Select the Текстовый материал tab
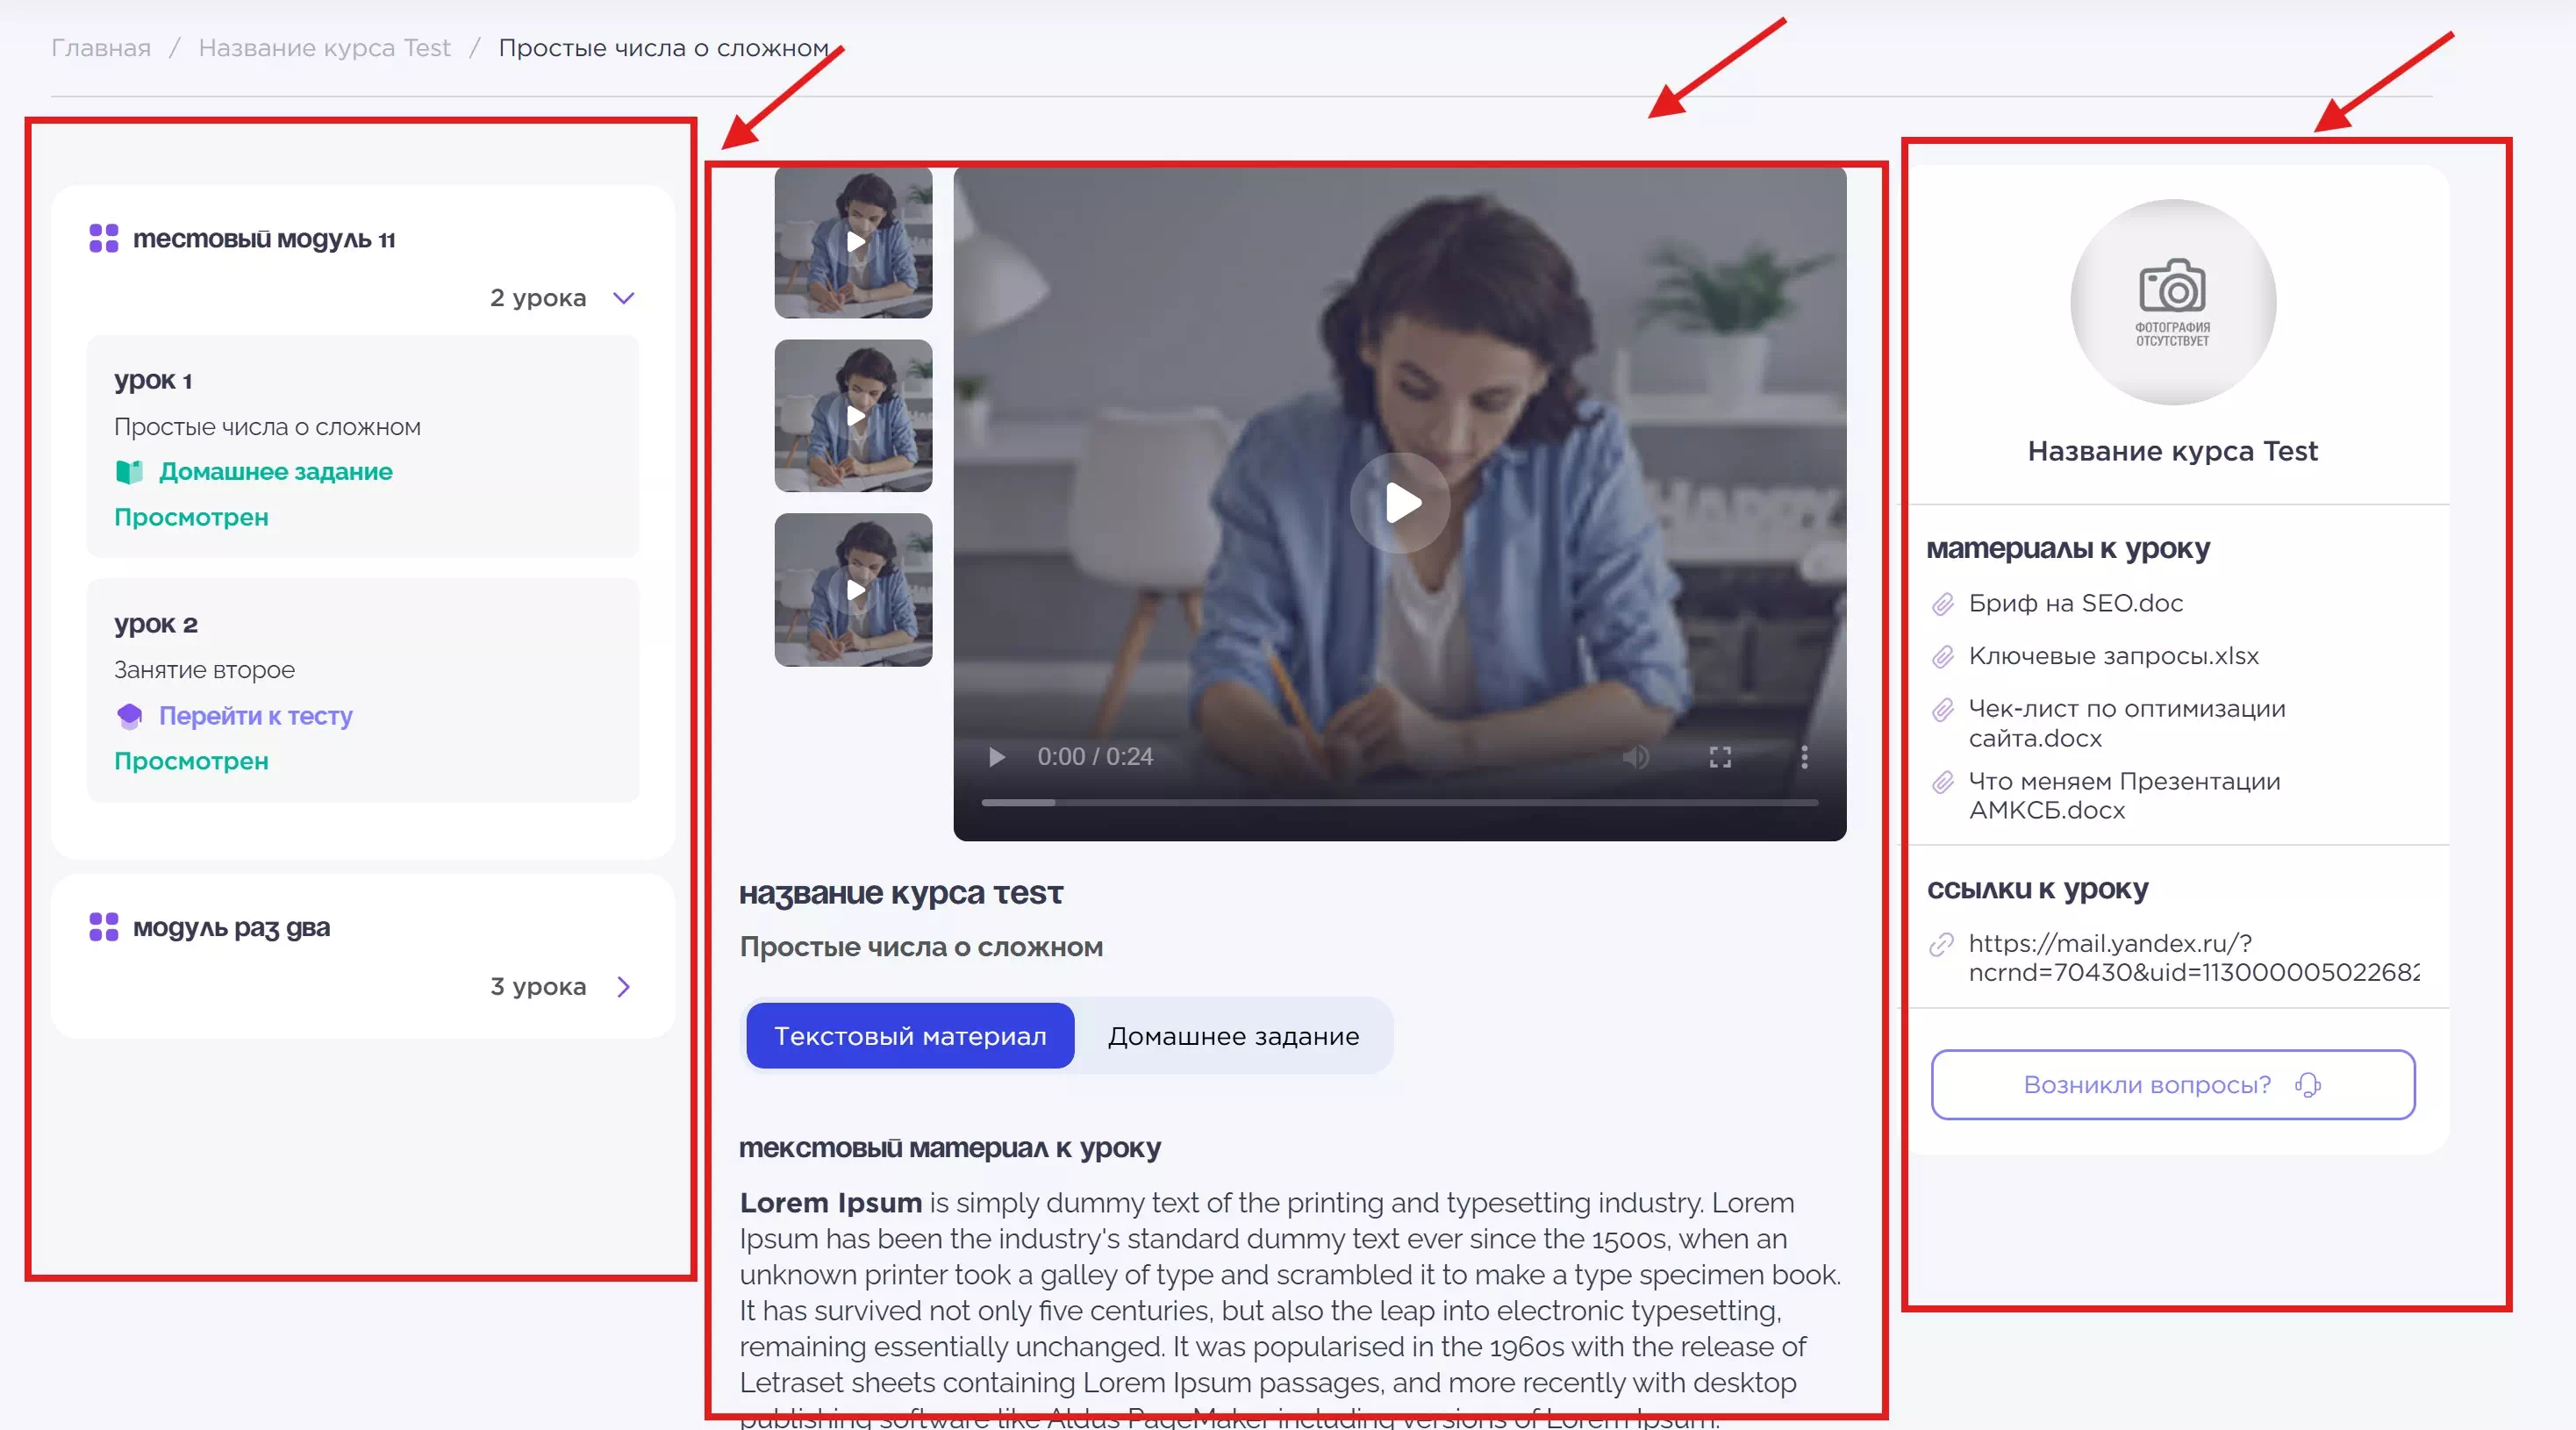This screenshot has height=1430, width=2576. pos(910,1036)
